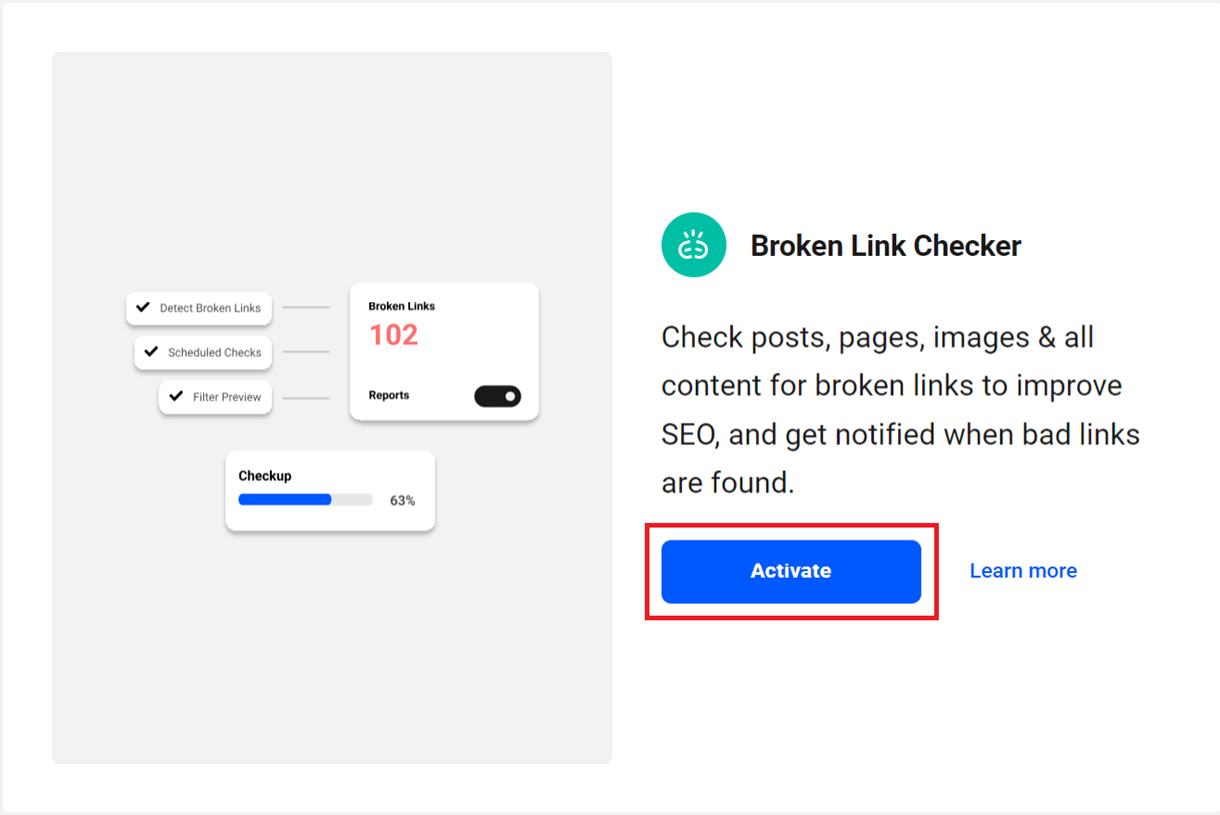Click the green Broken Link Checker logo icon
This screenshot has height=815, width=1220.
(x=693, y=245)
